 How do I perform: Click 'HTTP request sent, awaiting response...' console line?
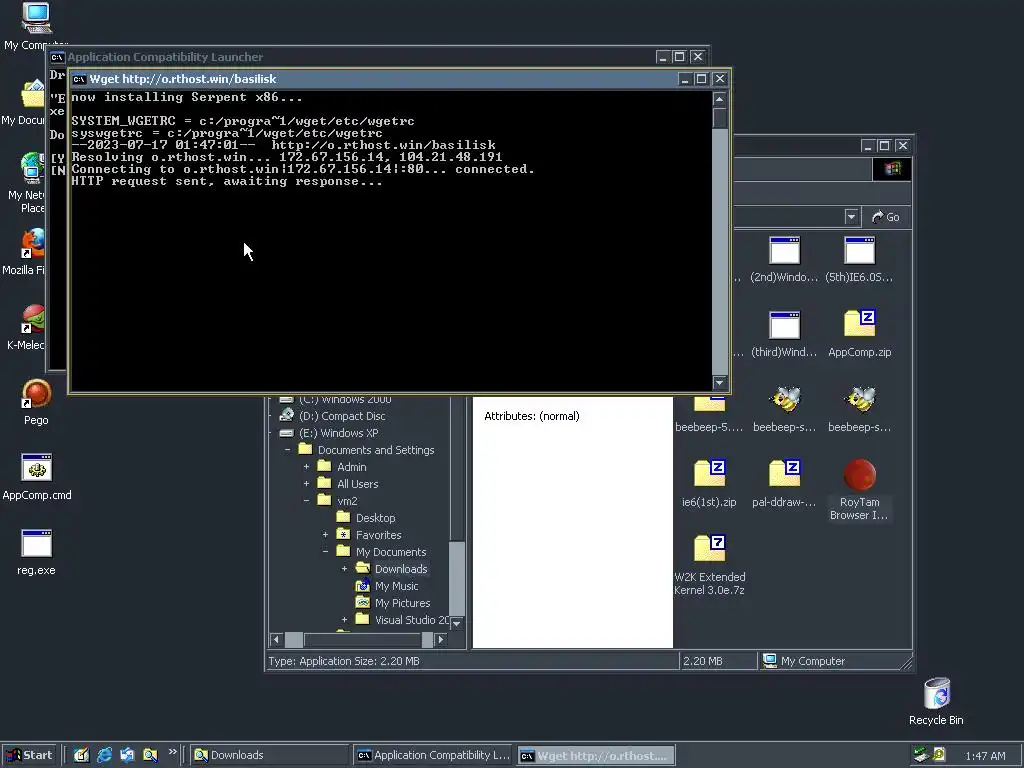click(x=227, y=182)
